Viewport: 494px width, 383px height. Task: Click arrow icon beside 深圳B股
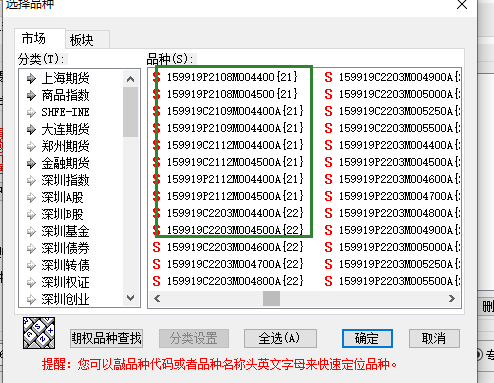(x=31, y=215)
